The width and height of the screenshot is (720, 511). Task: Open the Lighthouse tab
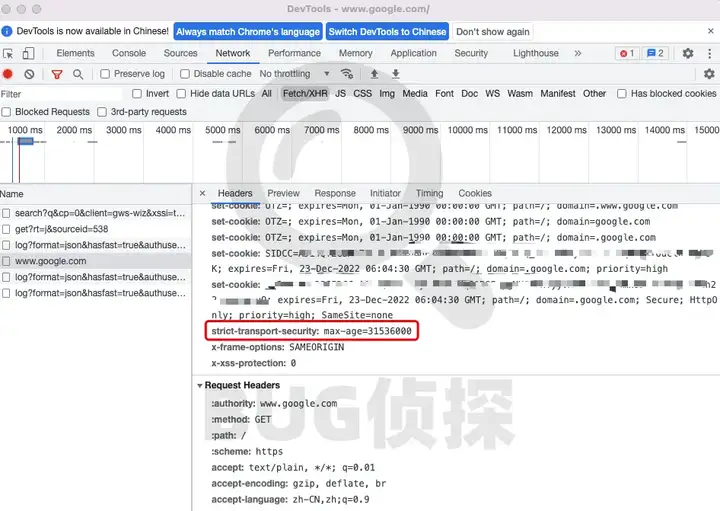pyautogui.click(x=536, y=53)
